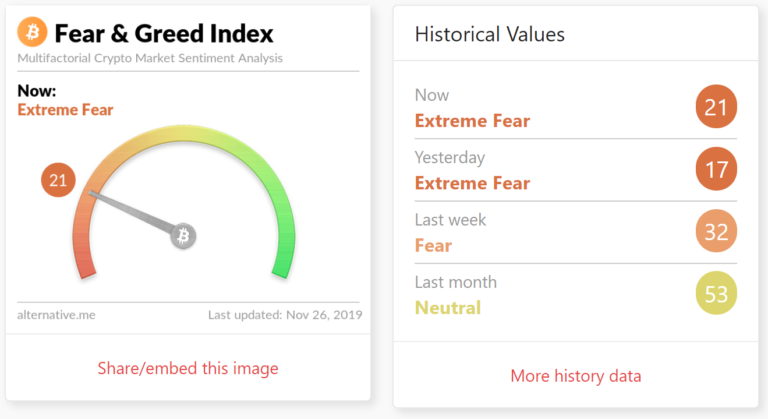768x419 pixels.
Task: Click the Fear label under Last week
Action: pyautogui.click(x=433, y=245)
